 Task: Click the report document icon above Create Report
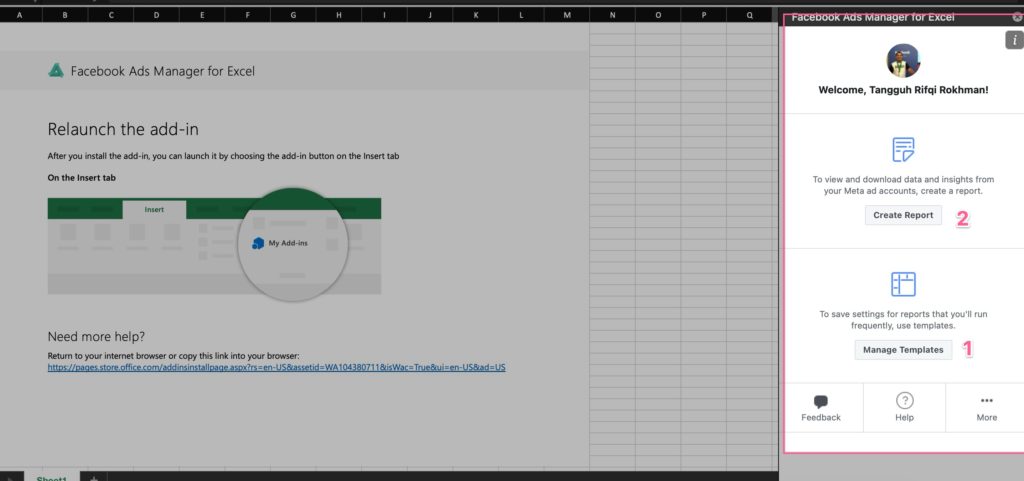pyautogui.click(x=903, y=150)
